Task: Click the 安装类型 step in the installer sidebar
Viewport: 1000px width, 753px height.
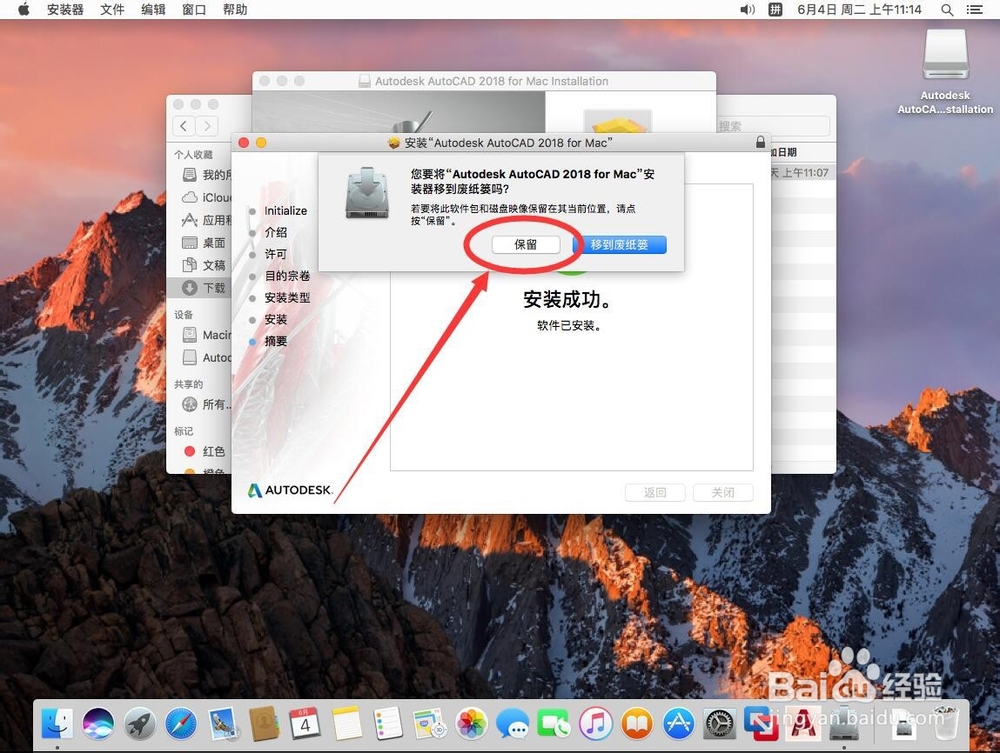Action: (x=286, y=298)
